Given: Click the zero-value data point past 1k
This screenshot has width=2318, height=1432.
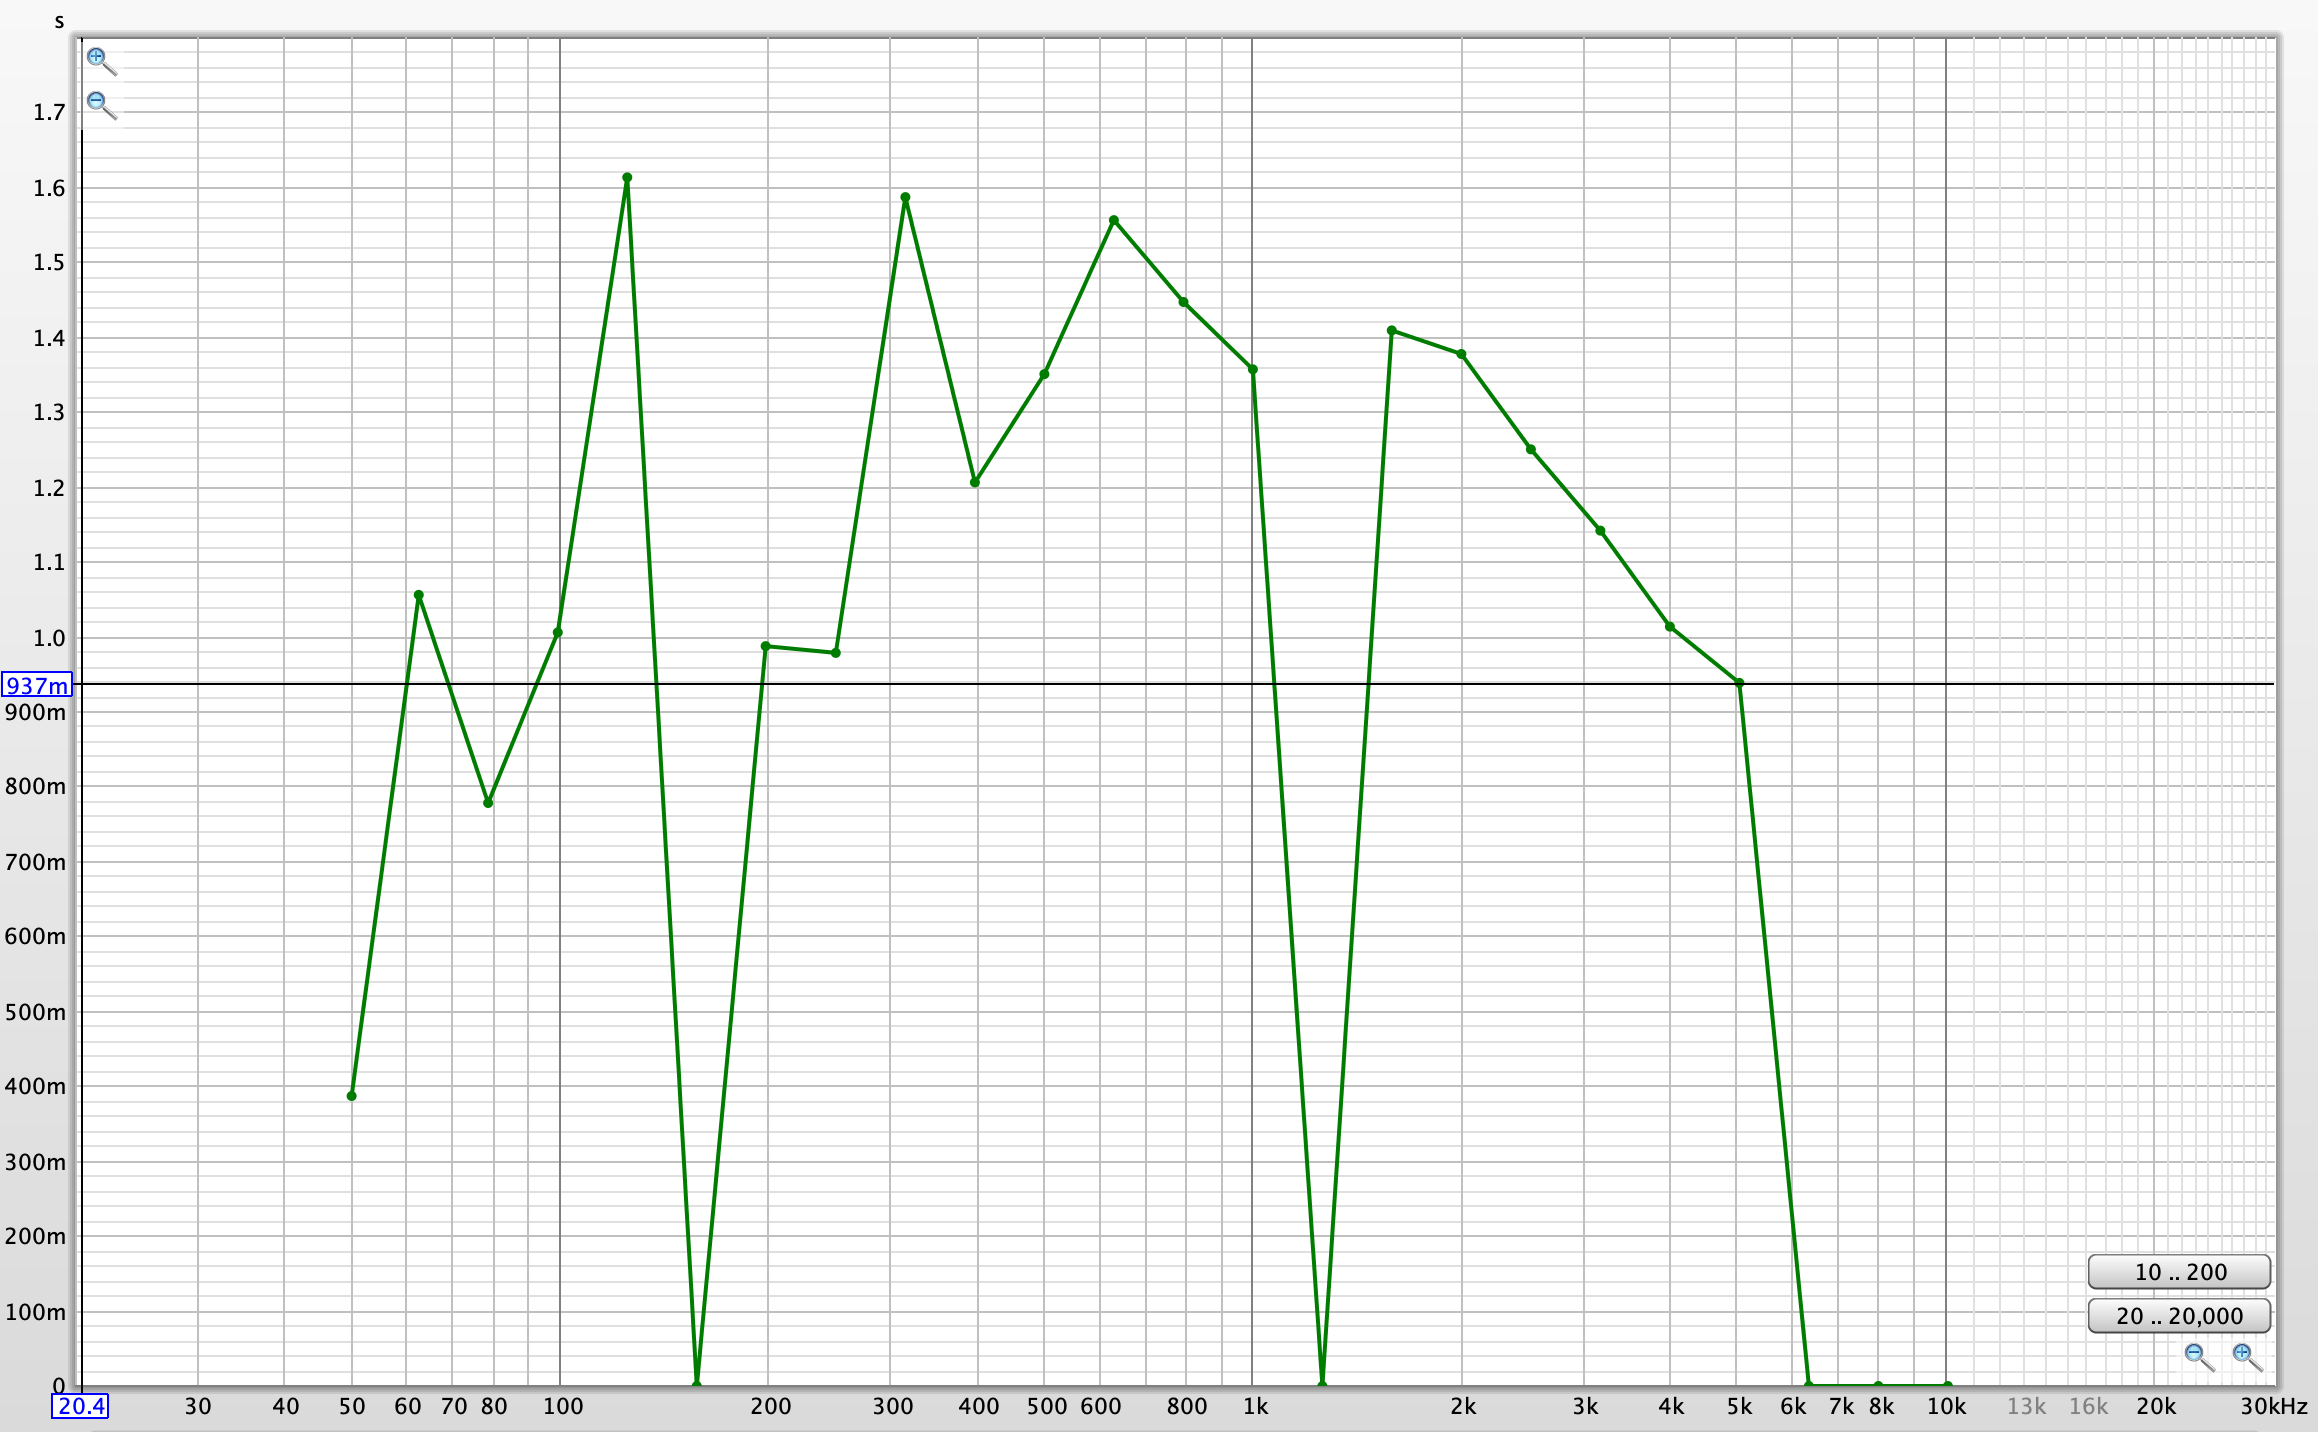Looking at the screenshot, I should coord(1322,1384).
